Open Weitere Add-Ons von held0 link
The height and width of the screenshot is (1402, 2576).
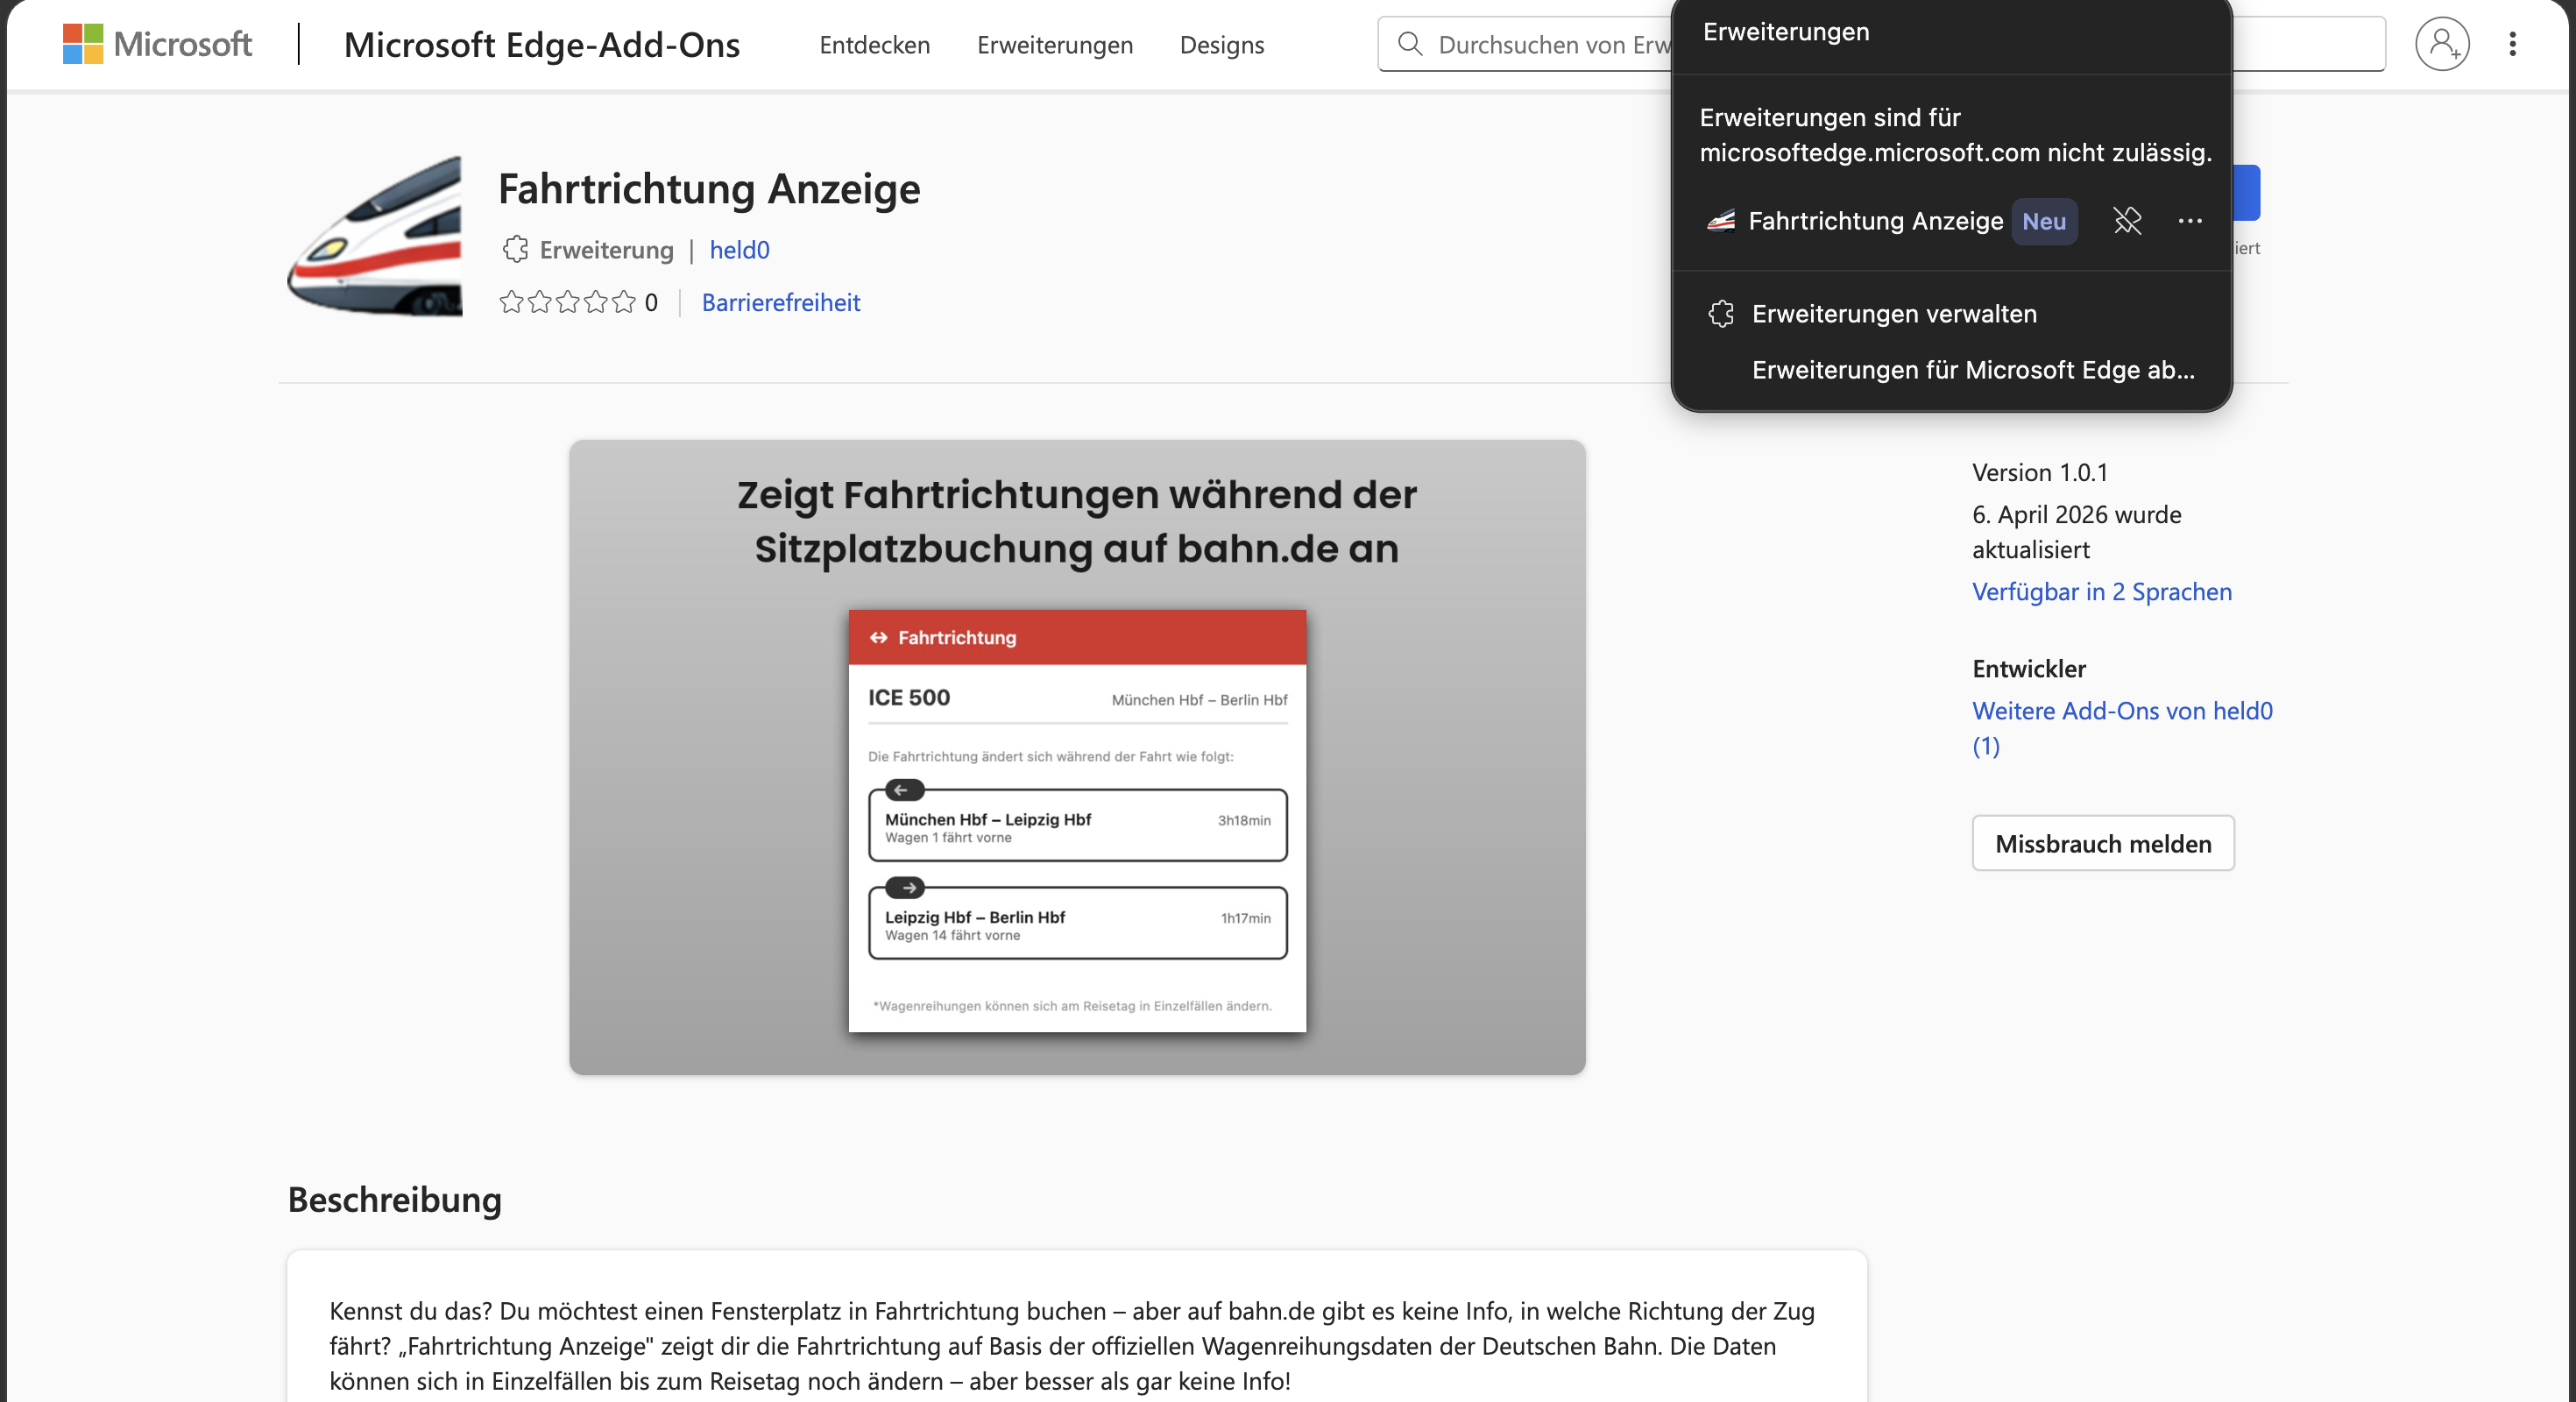(x=2122, y=728)
